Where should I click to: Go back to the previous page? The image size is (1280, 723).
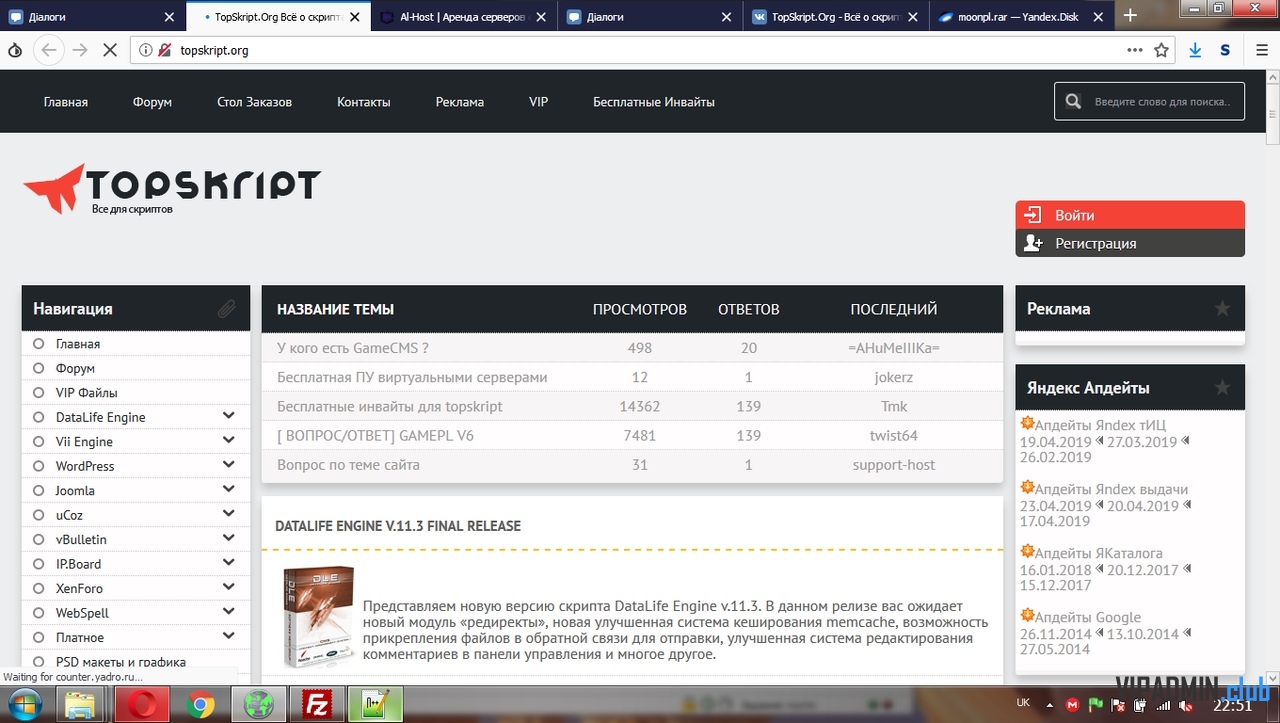pyautogui.click(x=48, y=50)
